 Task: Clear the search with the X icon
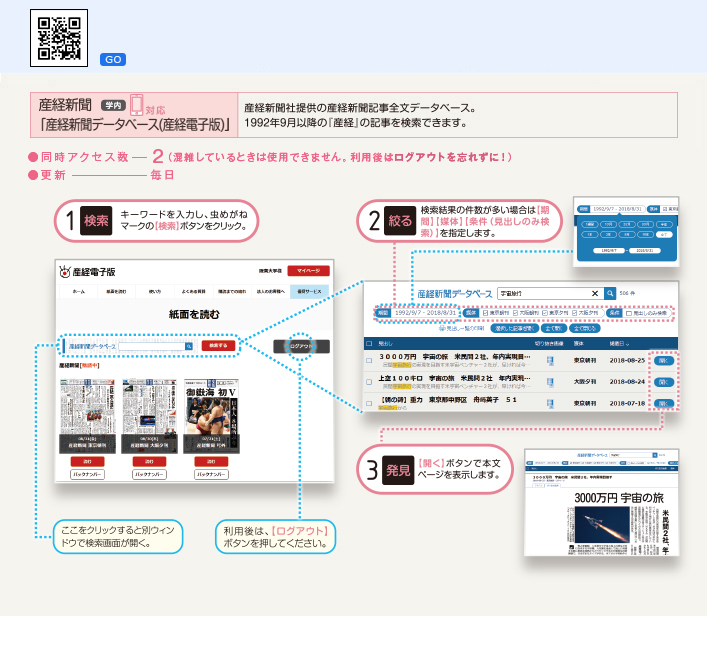(x=595, y=293)
